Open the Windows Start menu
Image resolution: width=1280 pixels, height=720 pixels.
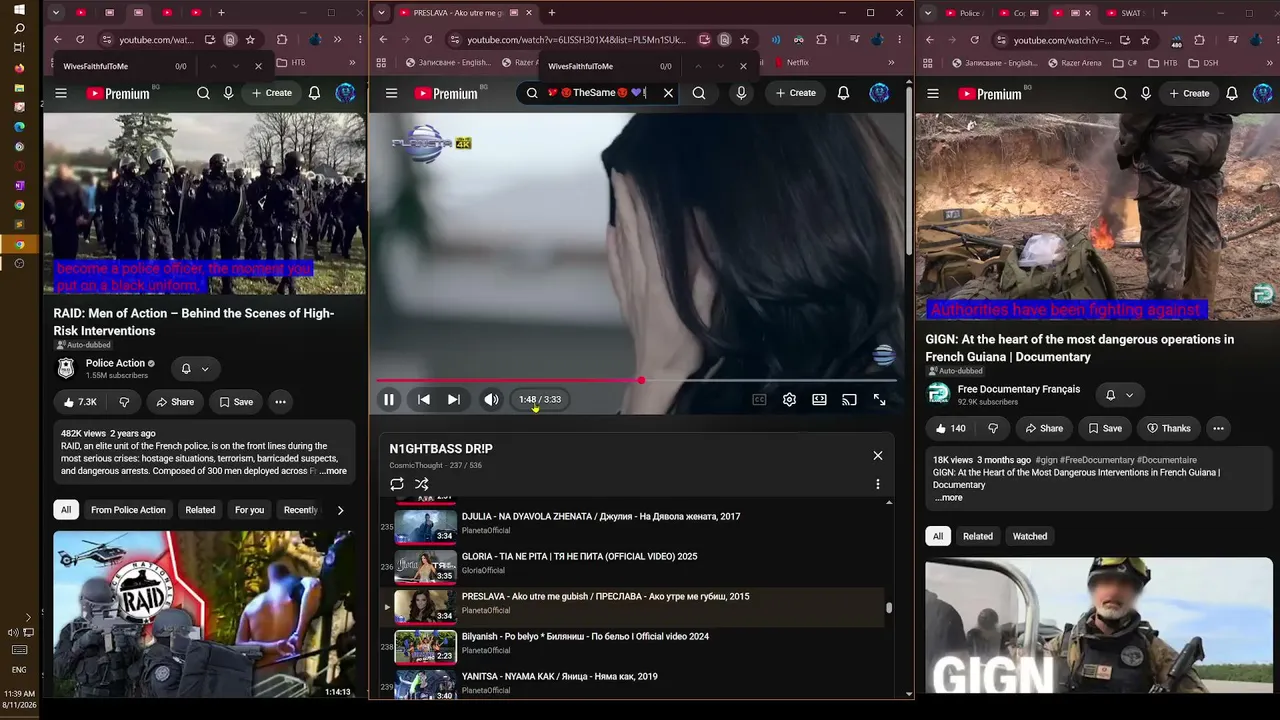19,9
